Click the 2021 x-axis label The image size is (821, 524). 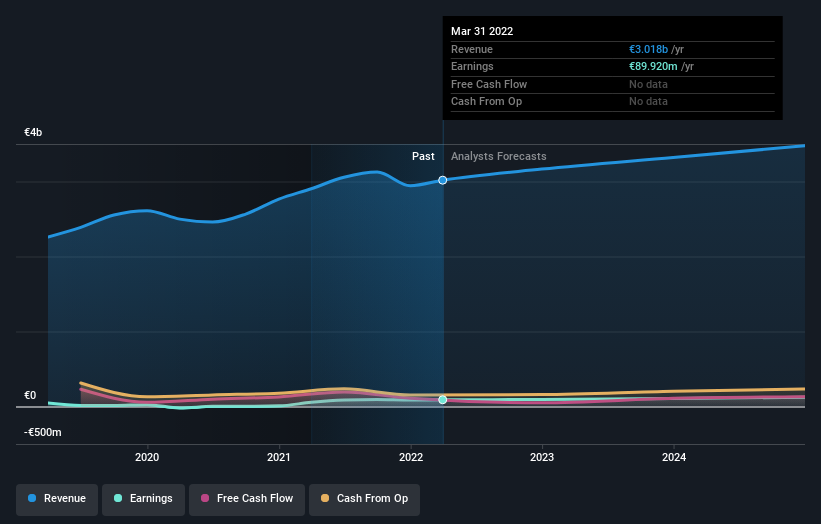click(x=279, y=457)
